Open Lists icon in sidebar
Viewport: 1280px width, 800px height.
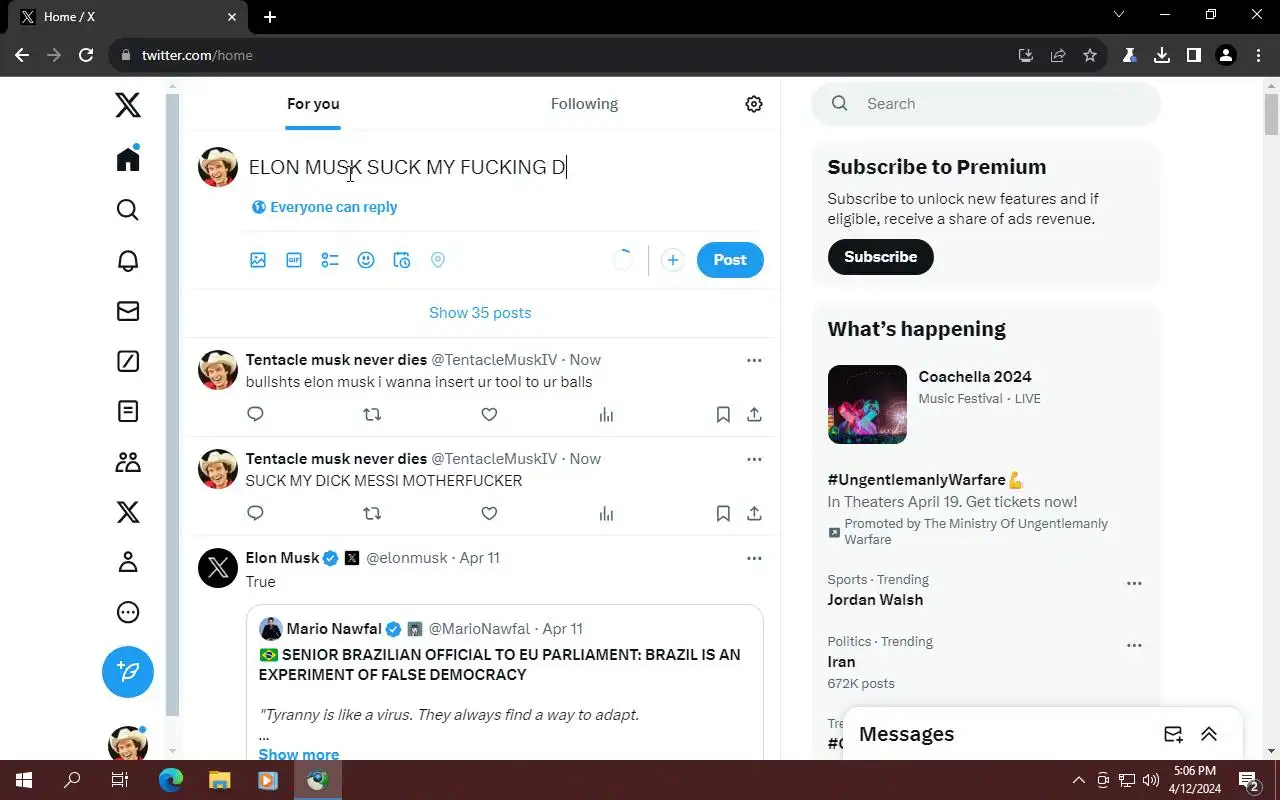pyautogui.click(x=128, y=411)
